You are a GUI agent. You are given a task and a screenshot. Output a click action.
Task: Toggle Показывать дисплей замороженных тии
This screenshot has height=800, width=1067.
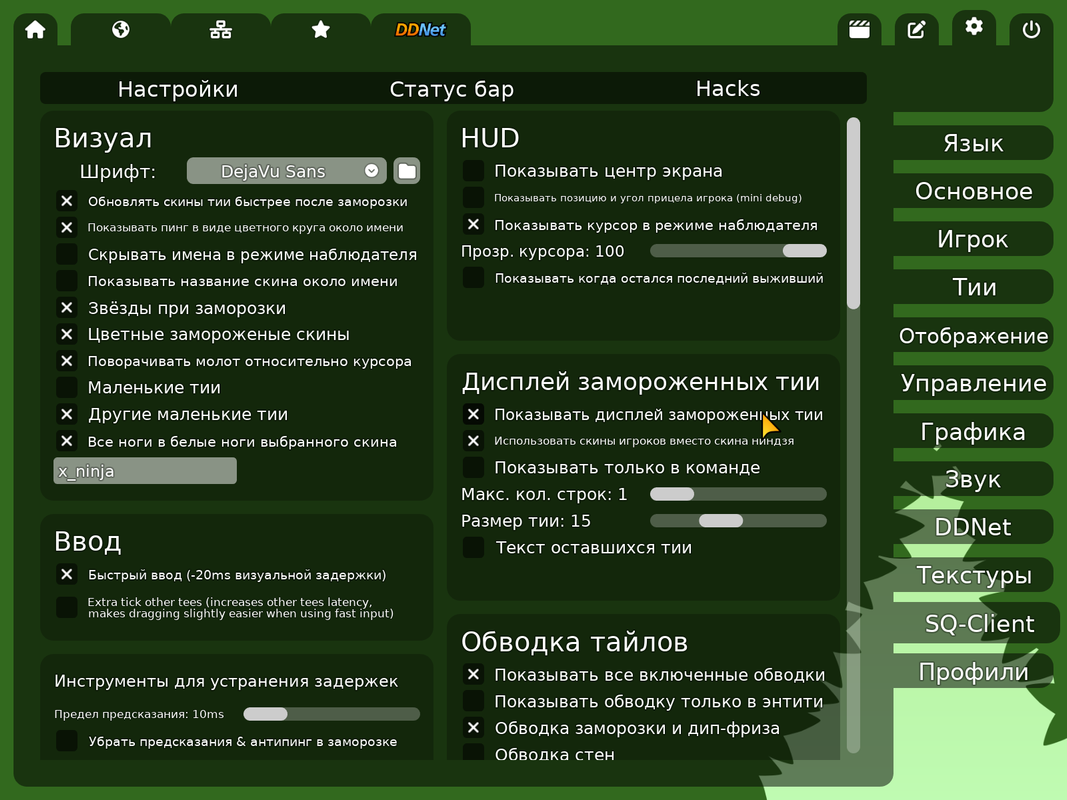(474, 414)
